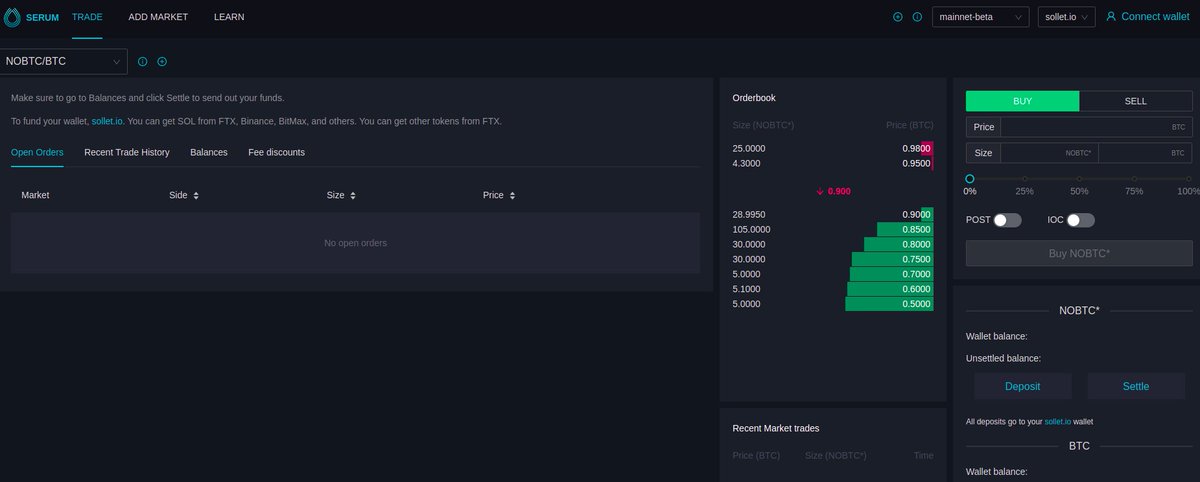Open the NOBTC/BTC market dropdown

(x=64, y=62)
